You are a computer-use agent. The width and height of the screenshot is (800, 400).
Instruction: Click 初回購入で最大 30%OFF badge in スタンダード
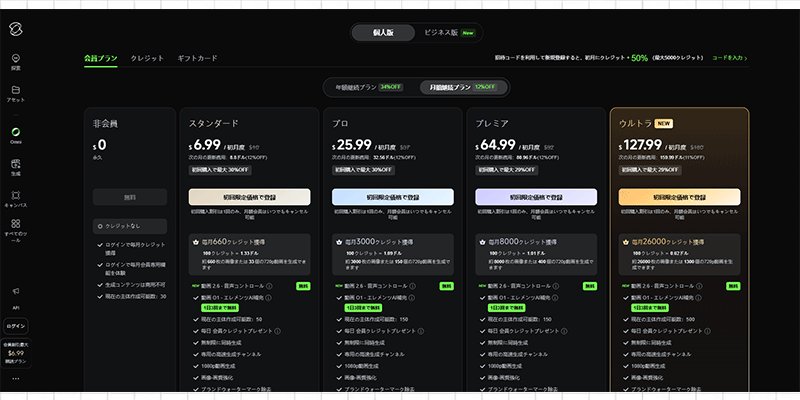(220, 170)
